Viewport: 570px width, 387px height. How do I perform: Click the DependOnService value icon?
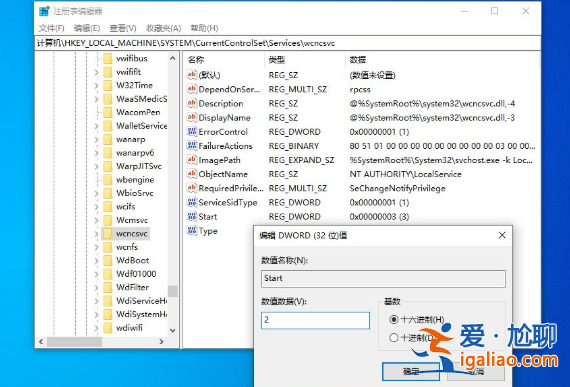click(192, 89)
